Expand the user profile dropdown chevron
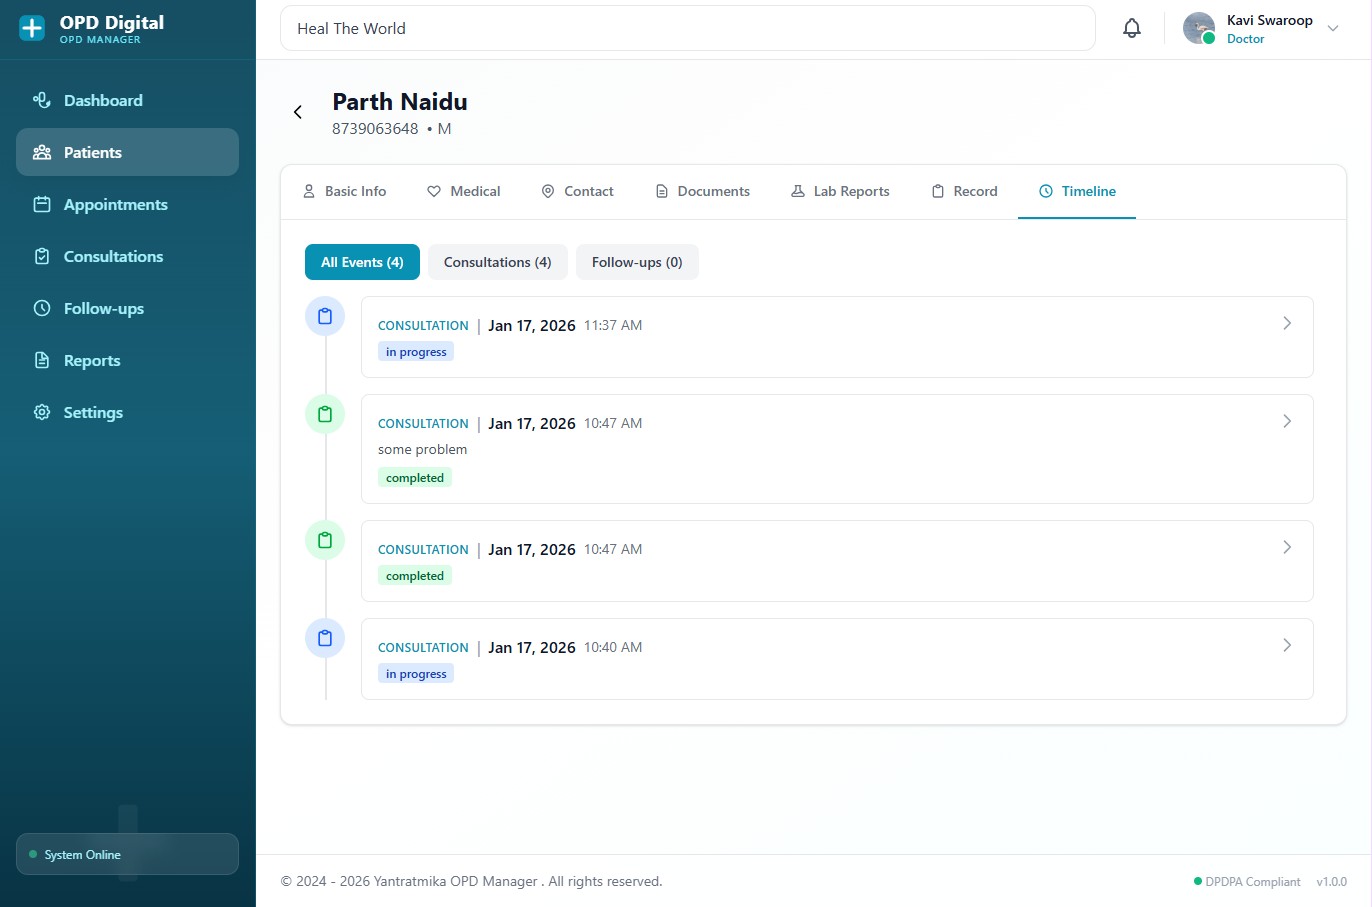Viewport: 1372px width, 907px height. pos(1332,28)
